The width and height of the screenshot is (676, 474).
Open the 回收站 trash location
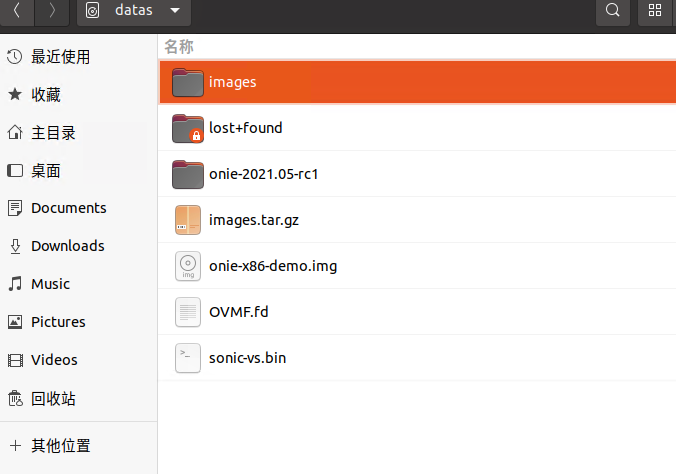(x=53, y=398)
